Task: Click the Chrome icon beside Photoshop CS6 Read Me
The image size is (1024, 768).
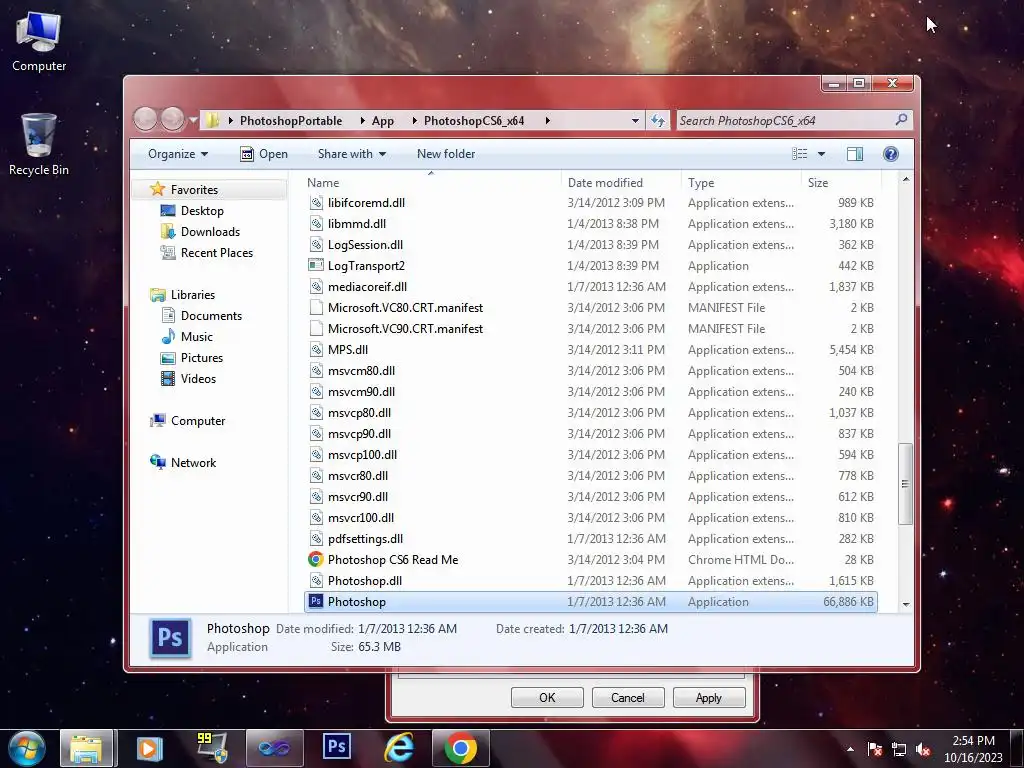Action: [x=316, y=560]
